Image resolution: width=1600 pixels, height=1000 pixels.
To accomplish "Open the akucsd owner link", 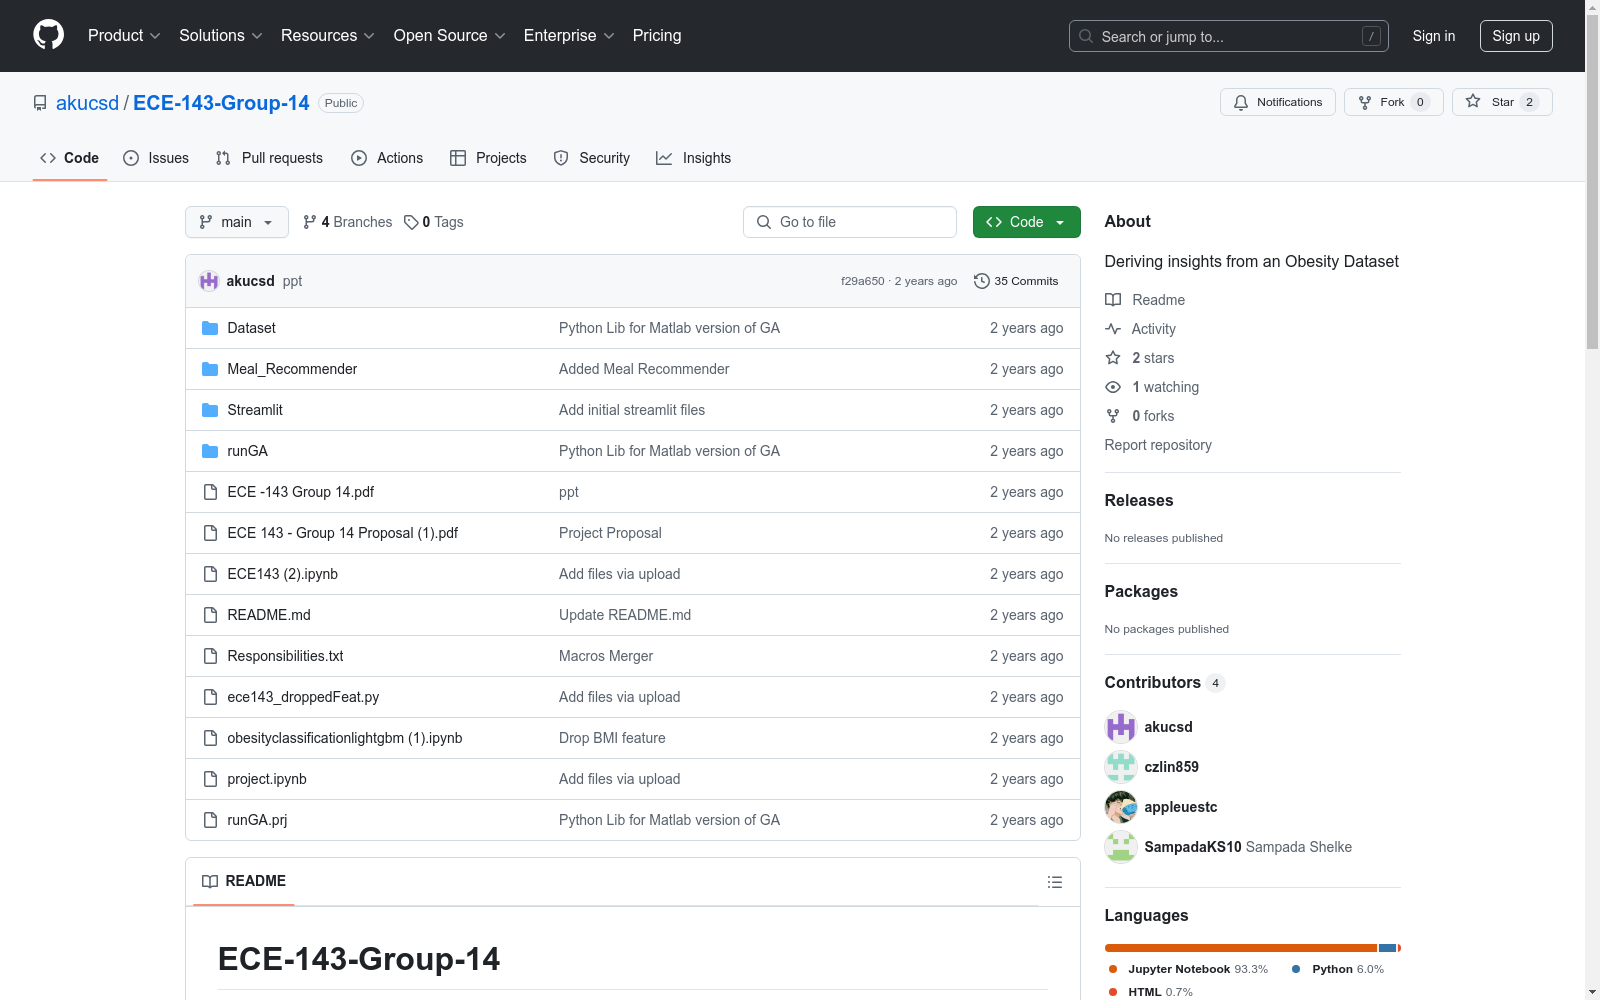I will 87,103.
